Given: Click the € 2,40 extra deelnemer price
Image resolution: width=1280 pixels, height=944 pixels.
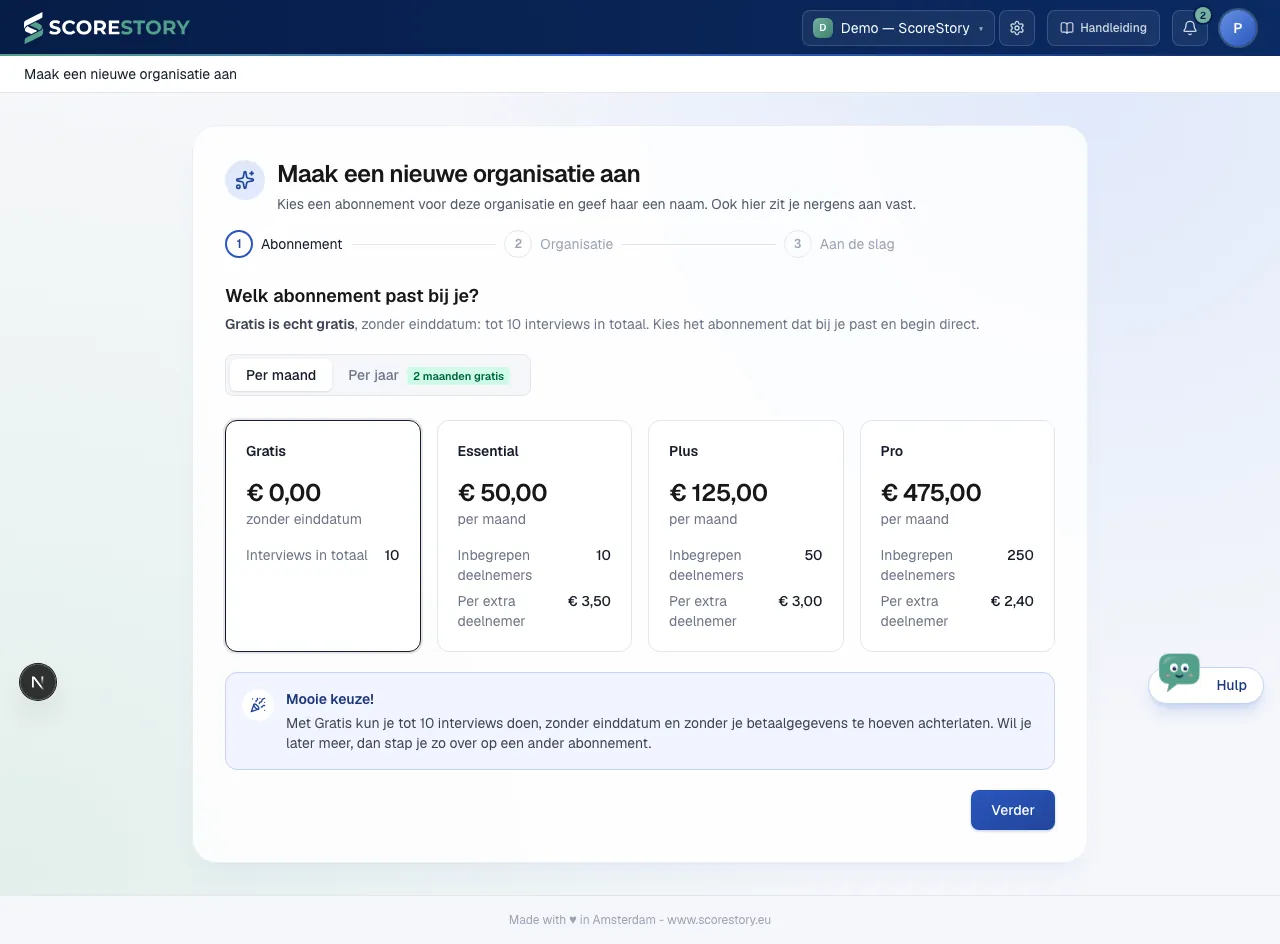Looking at the screenshot, I should [1012, 601].
